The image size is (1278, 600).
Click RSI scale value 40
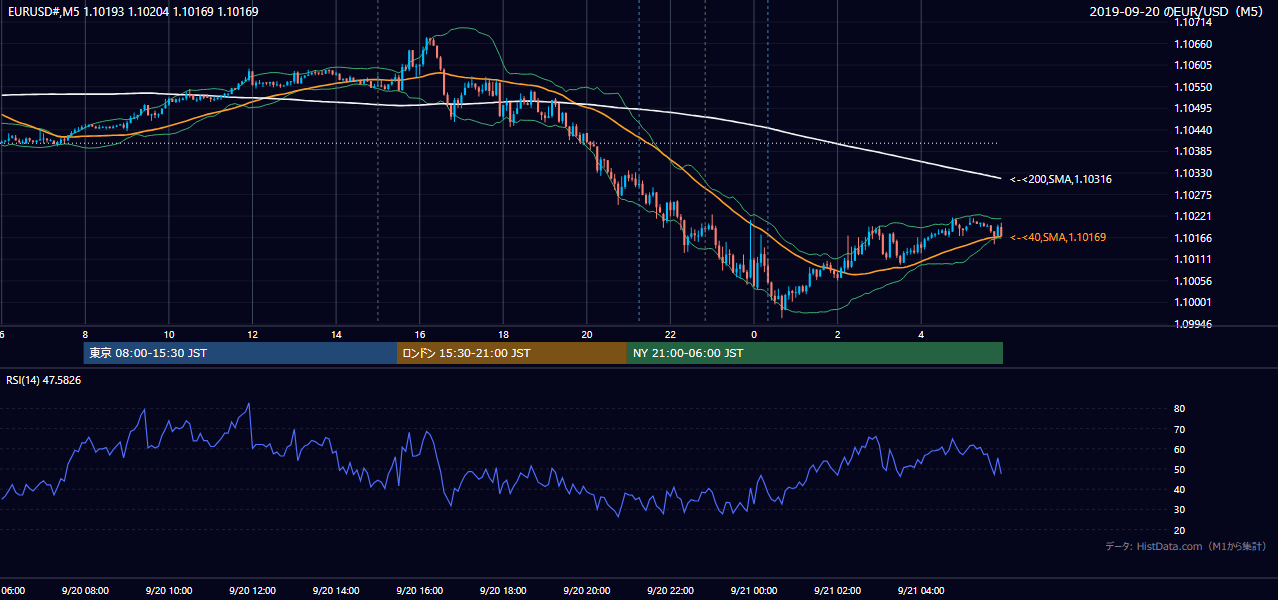click(x=1180, y=489)
